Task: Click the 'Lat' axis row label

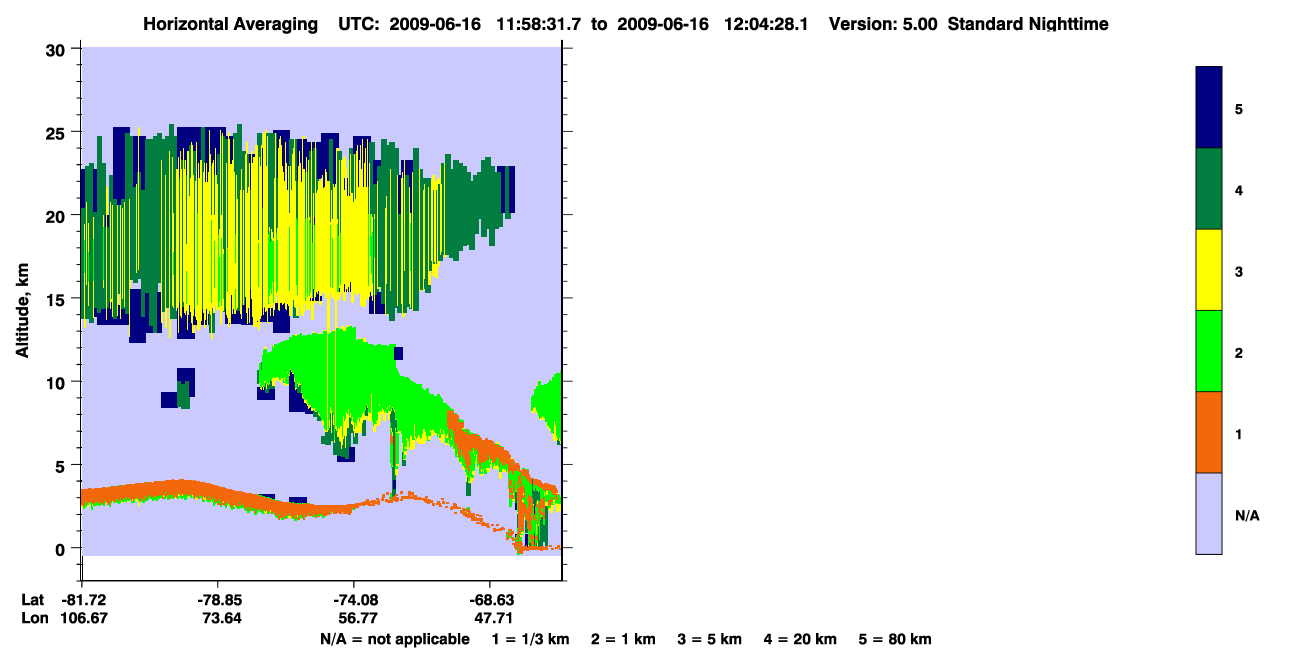Action: [32, 600]
